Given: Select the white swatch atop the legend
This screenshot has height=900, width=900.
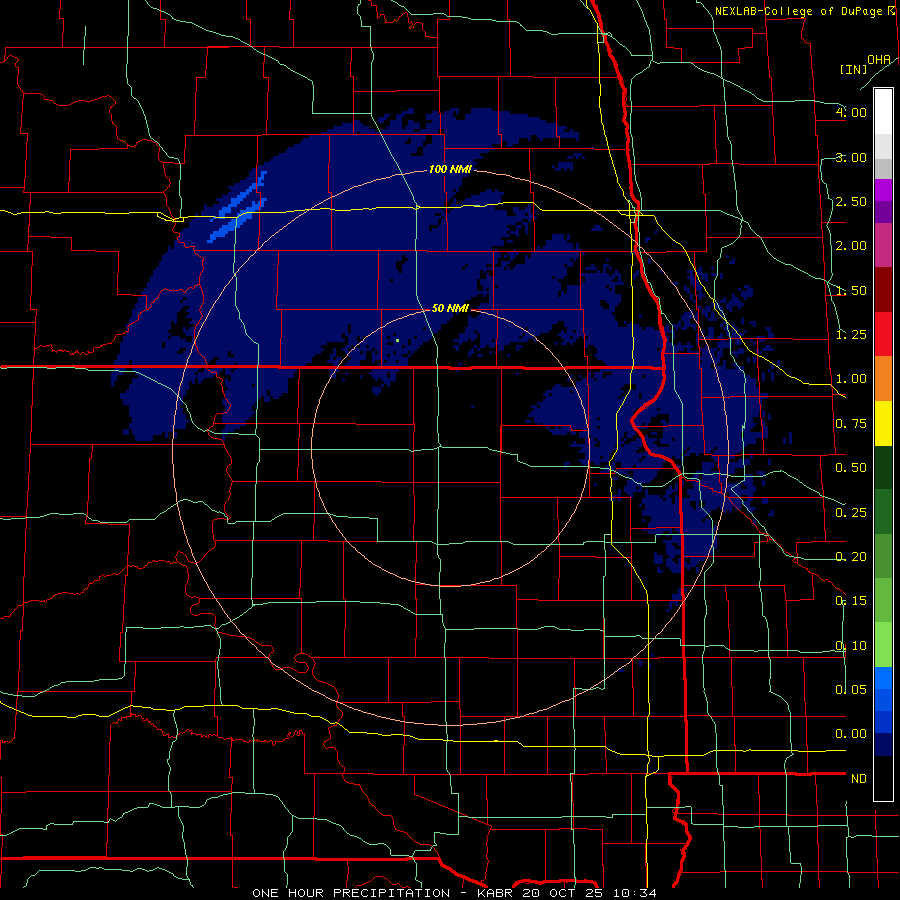Looking at the screenshot, I should 883,112.
